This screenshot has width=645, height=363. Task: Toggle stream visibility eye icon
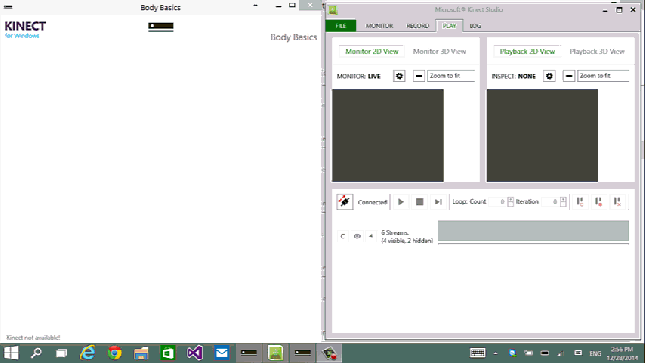click(357, 236)
